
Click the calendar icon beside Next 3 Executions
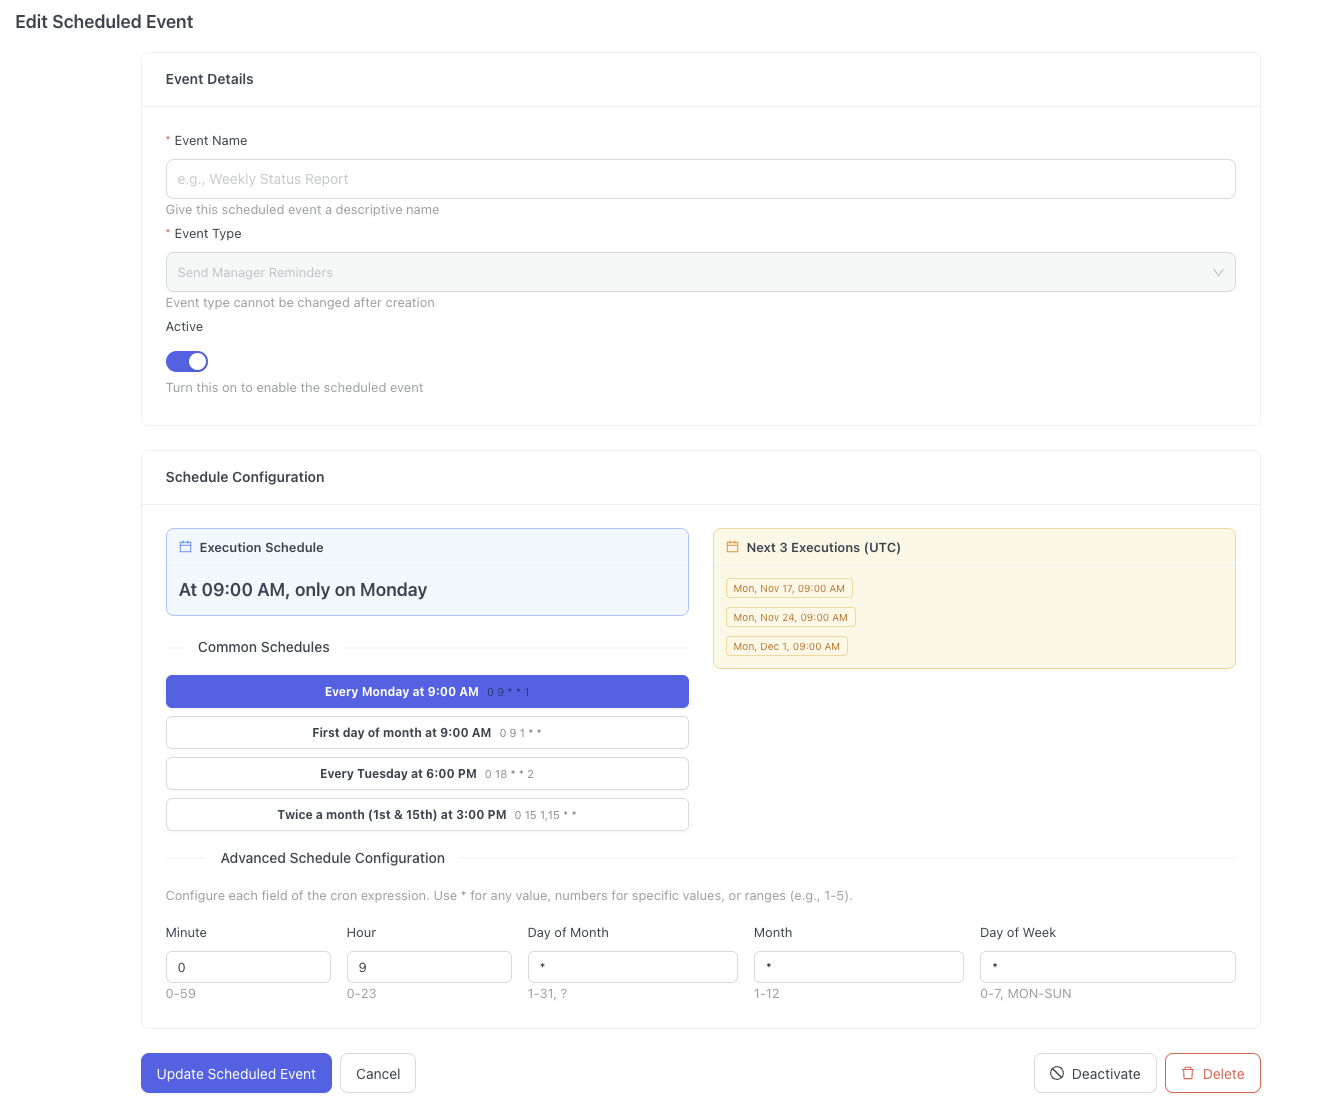click(x=732, y=547)
